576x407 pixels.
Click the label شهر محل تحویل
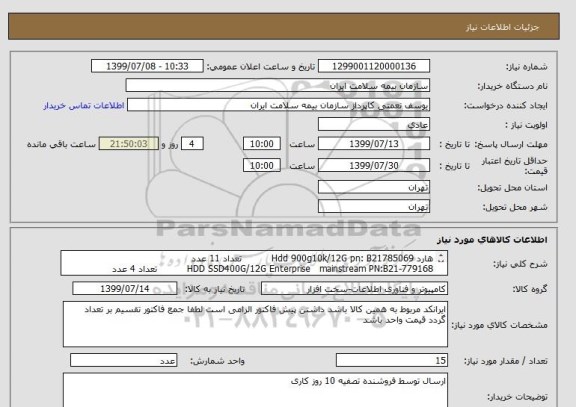coord(515,207)
